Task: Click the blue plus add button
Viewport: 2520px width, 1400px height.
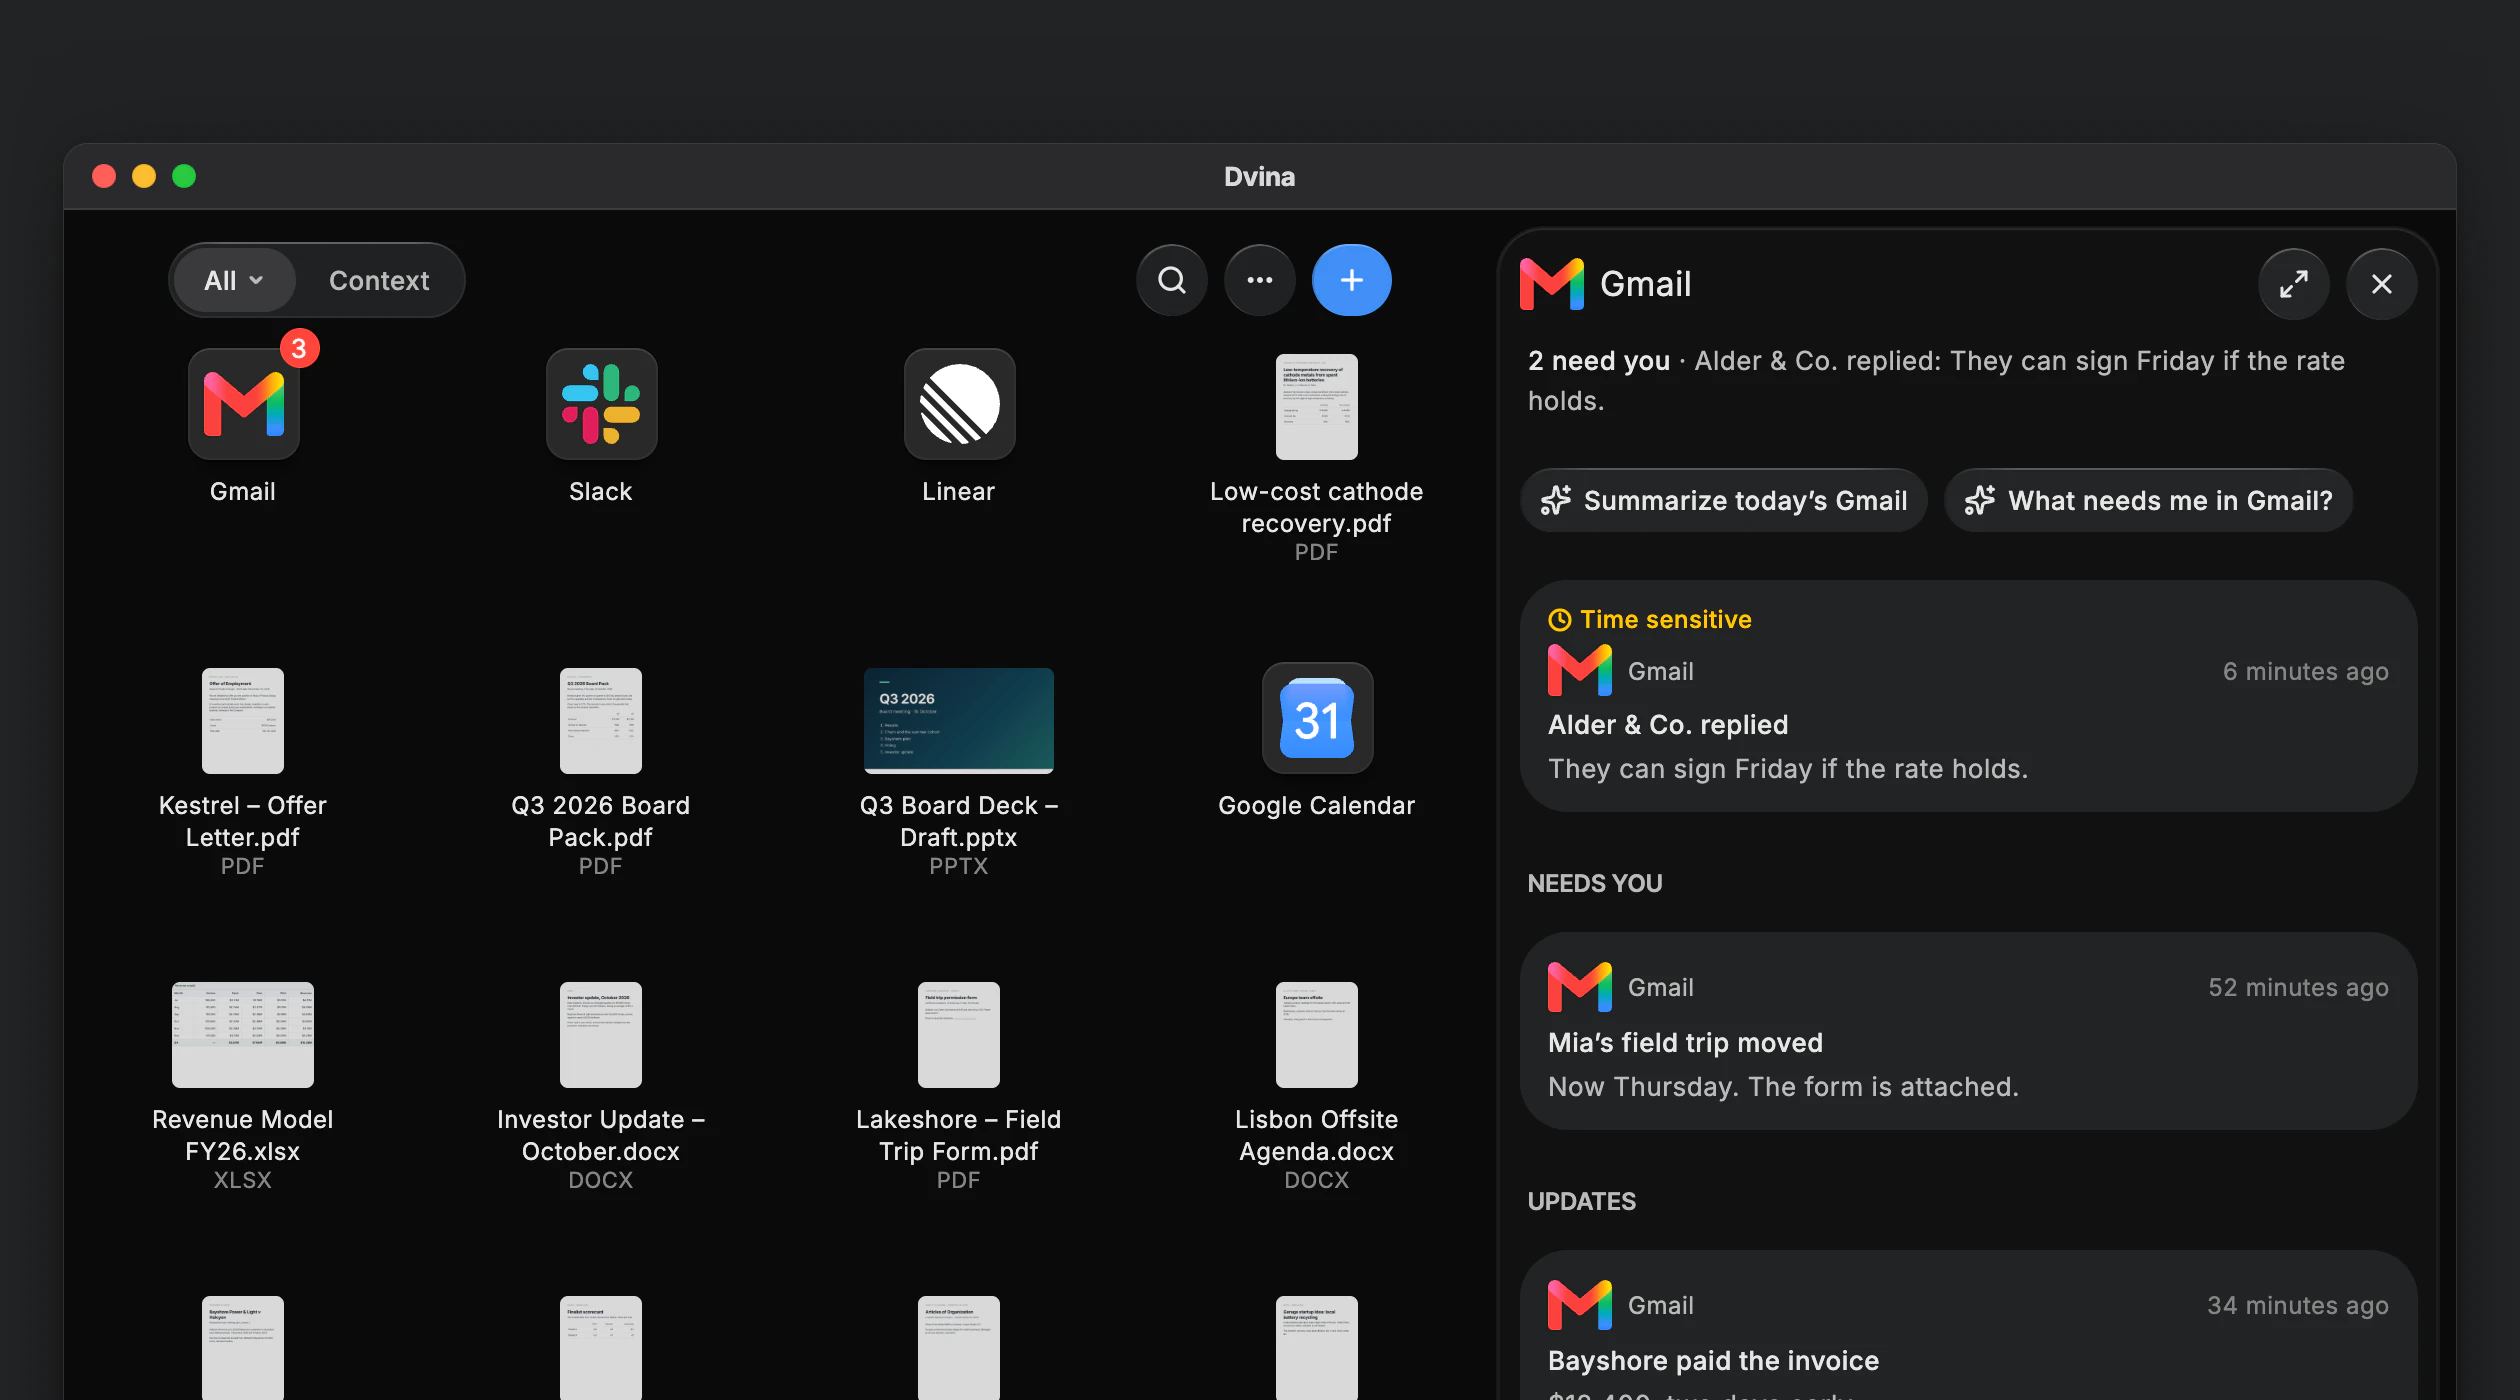Action: 1352,280
